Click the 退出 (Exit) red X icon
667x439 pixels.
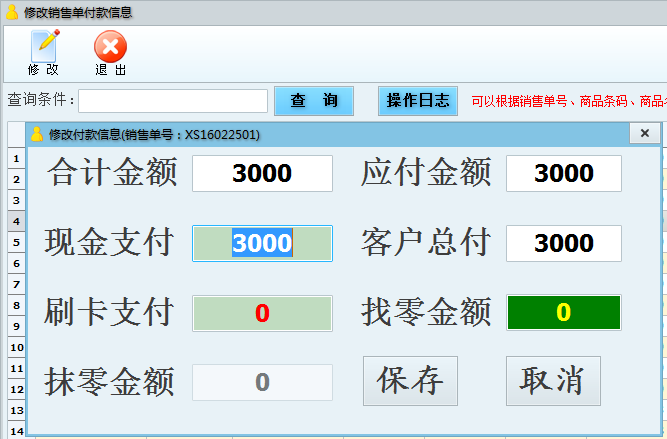pos(110,46)
